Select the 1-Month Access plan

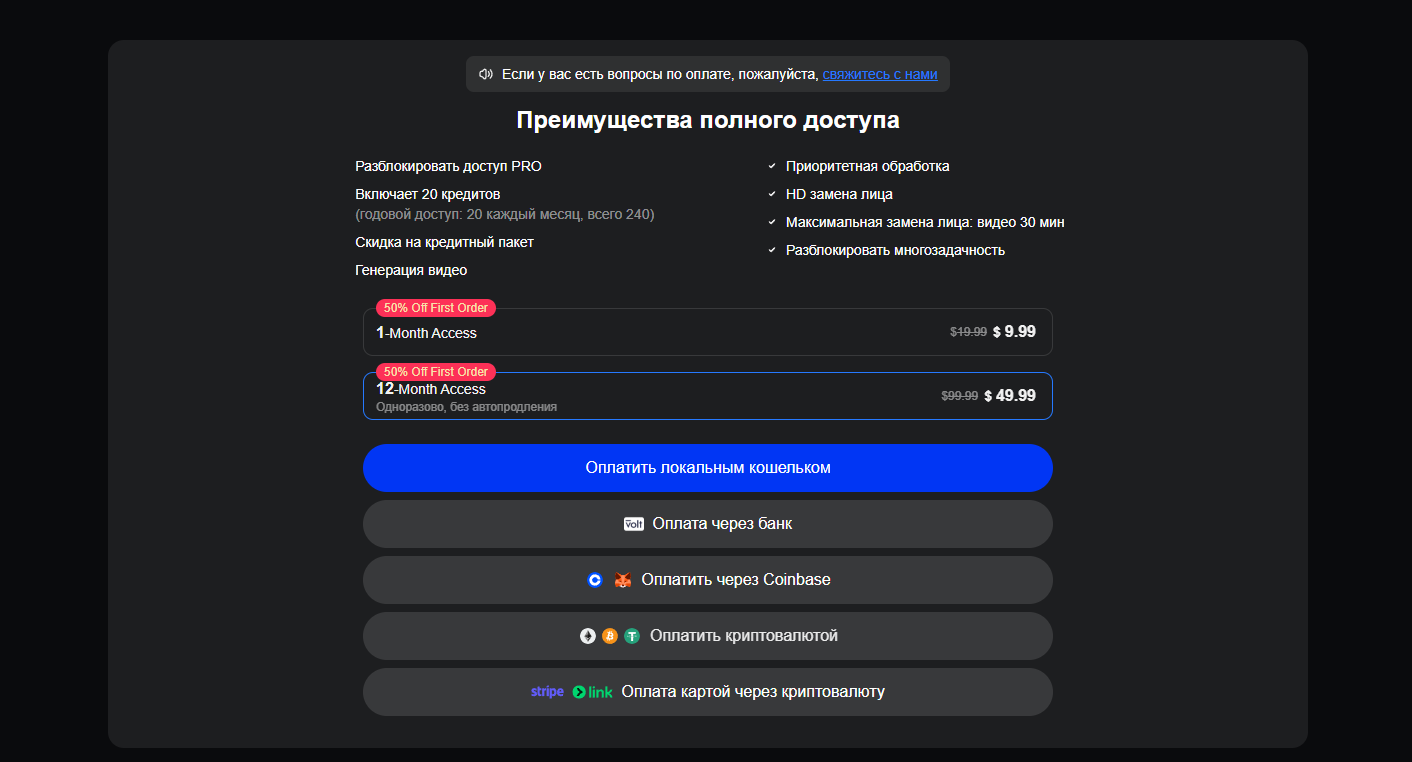708,332
